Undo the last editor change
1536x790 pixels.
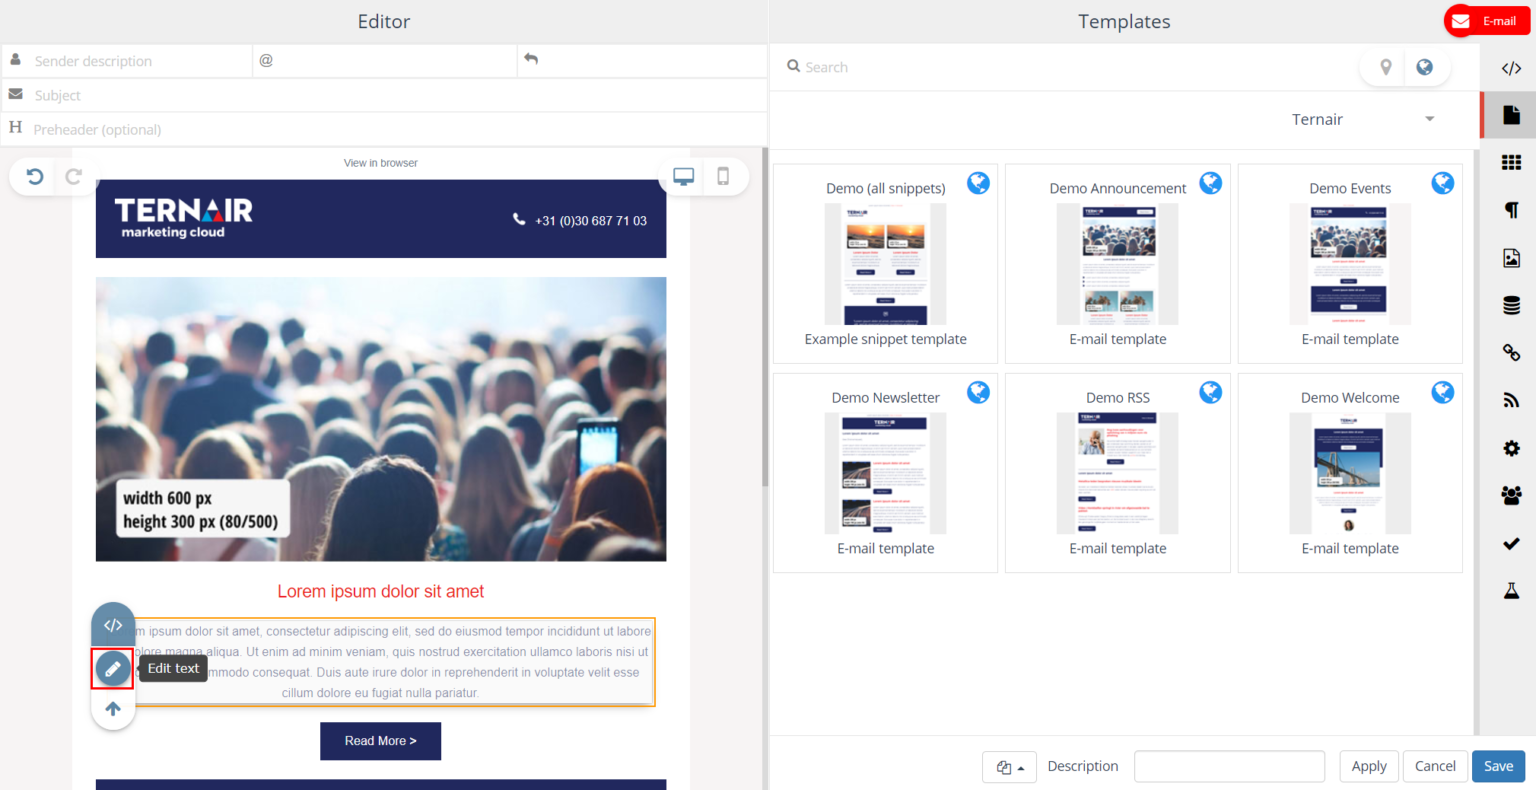35,177
